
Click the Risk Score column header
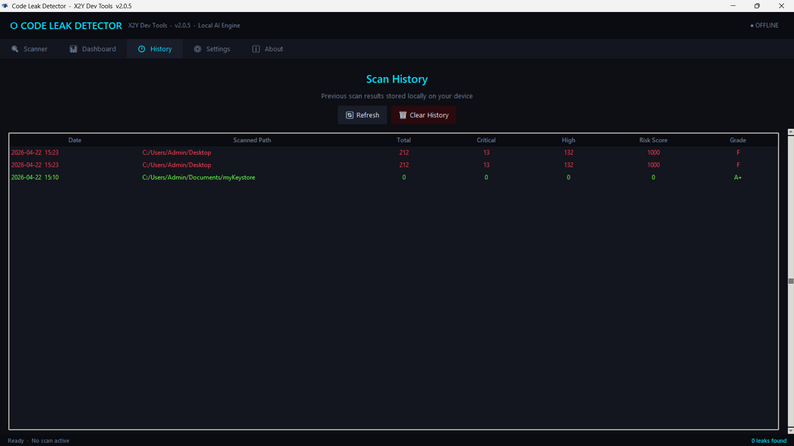pos(653,140)
